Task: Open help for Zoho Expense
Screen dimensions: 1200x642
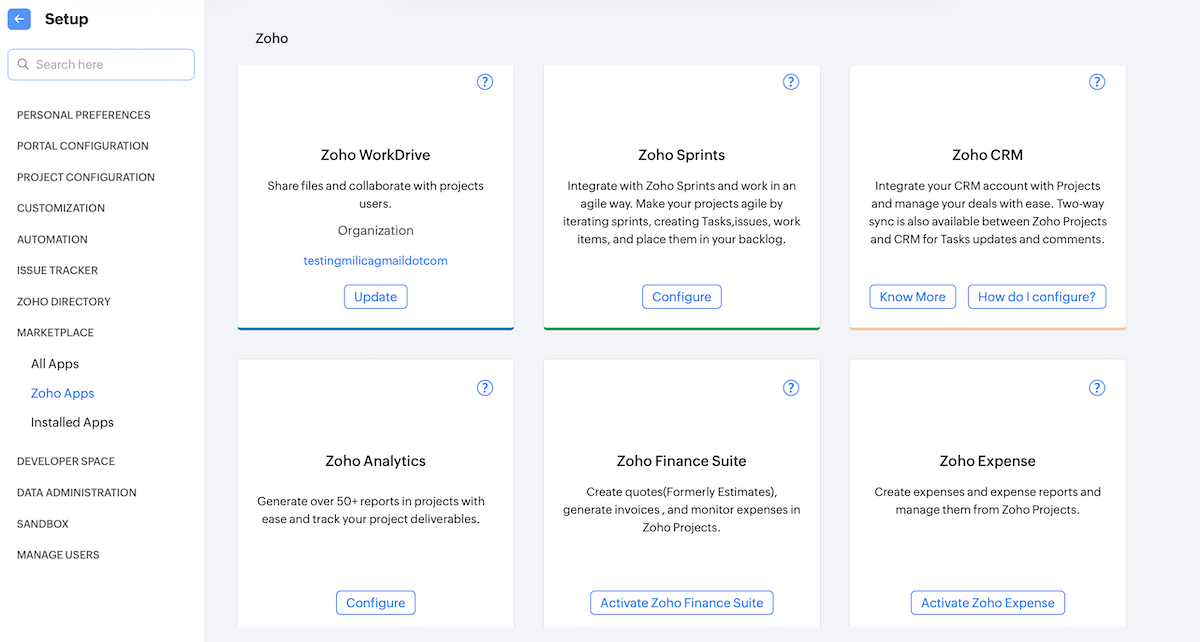Action: click(x=1097, y=388)
